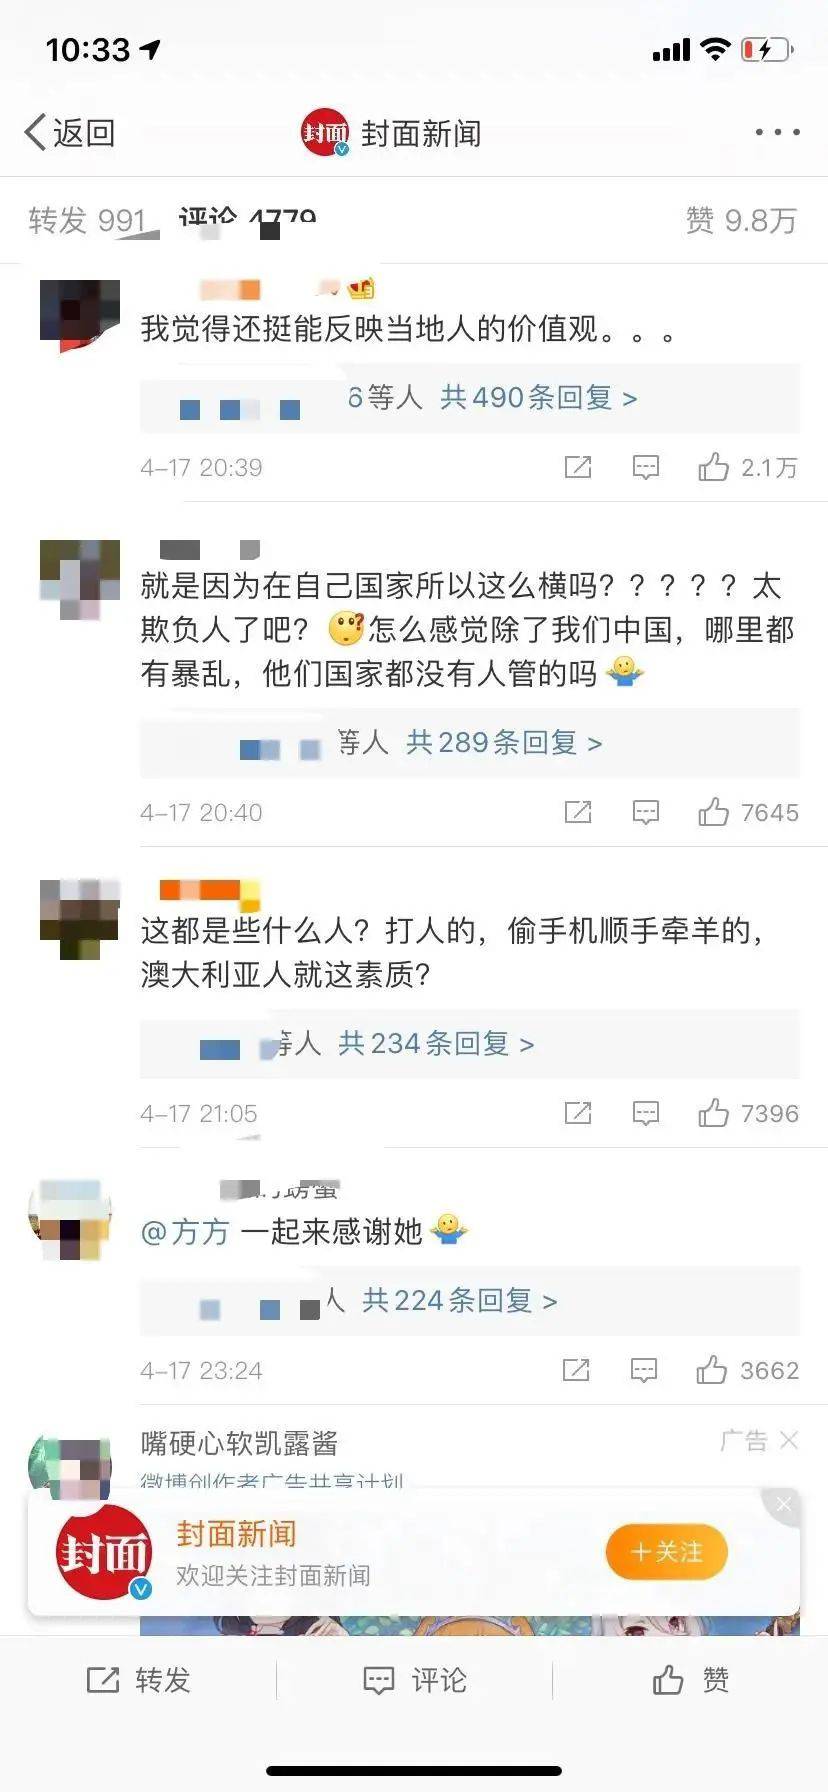Tap comment icon on 4-17 23:24 comment
The height and width of the screenshot is (1792, 828).
click(x=644, y=1370)
